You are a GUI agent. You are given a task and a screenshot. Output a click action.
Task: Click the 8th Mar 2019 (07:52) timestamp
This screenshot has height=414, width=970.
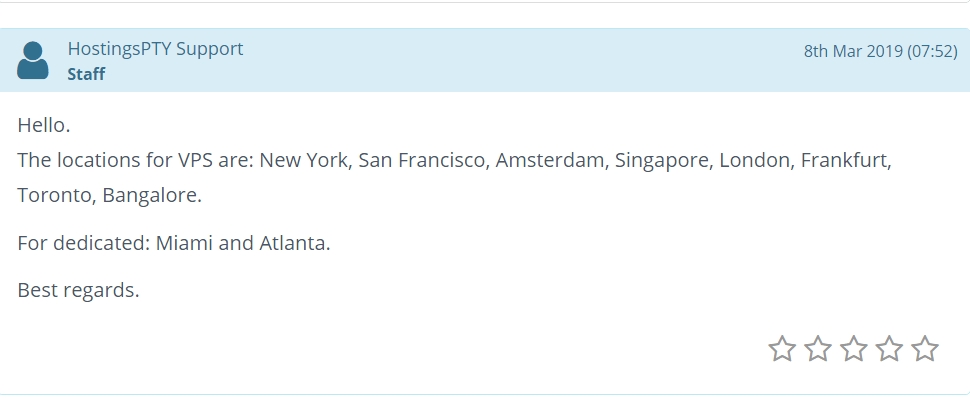pos(880,51)
